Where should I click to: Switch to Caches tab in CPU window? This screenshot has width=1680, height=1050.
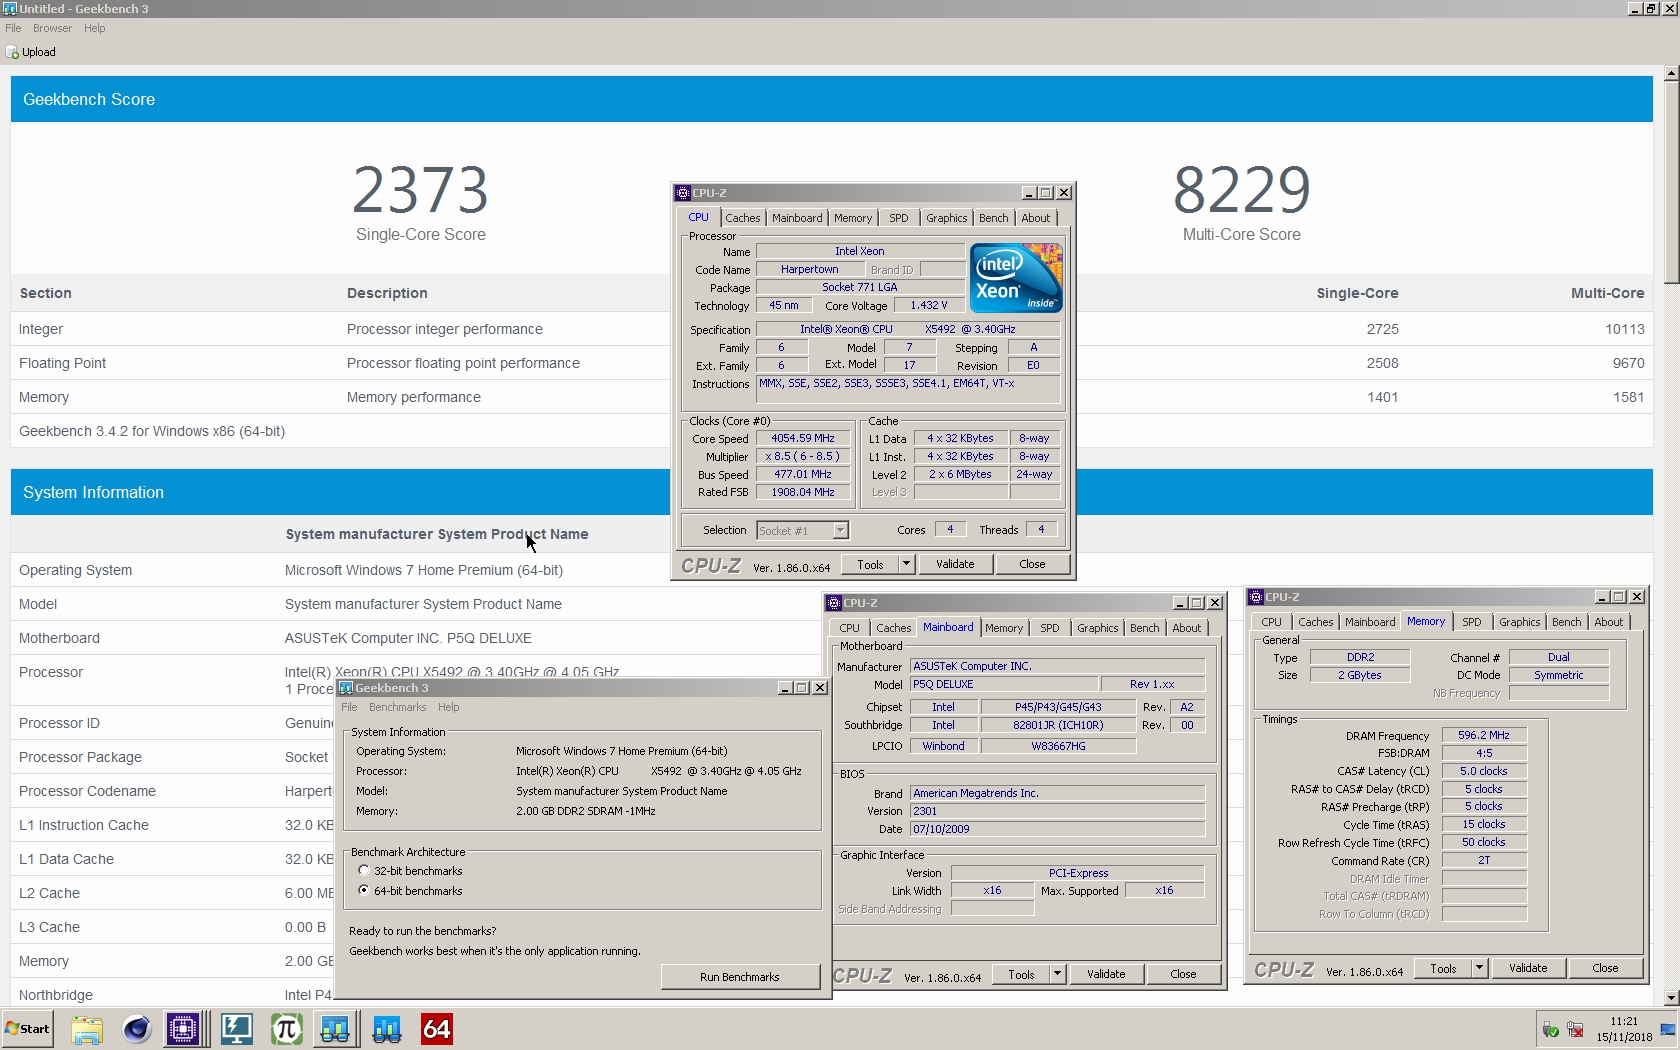743,218
